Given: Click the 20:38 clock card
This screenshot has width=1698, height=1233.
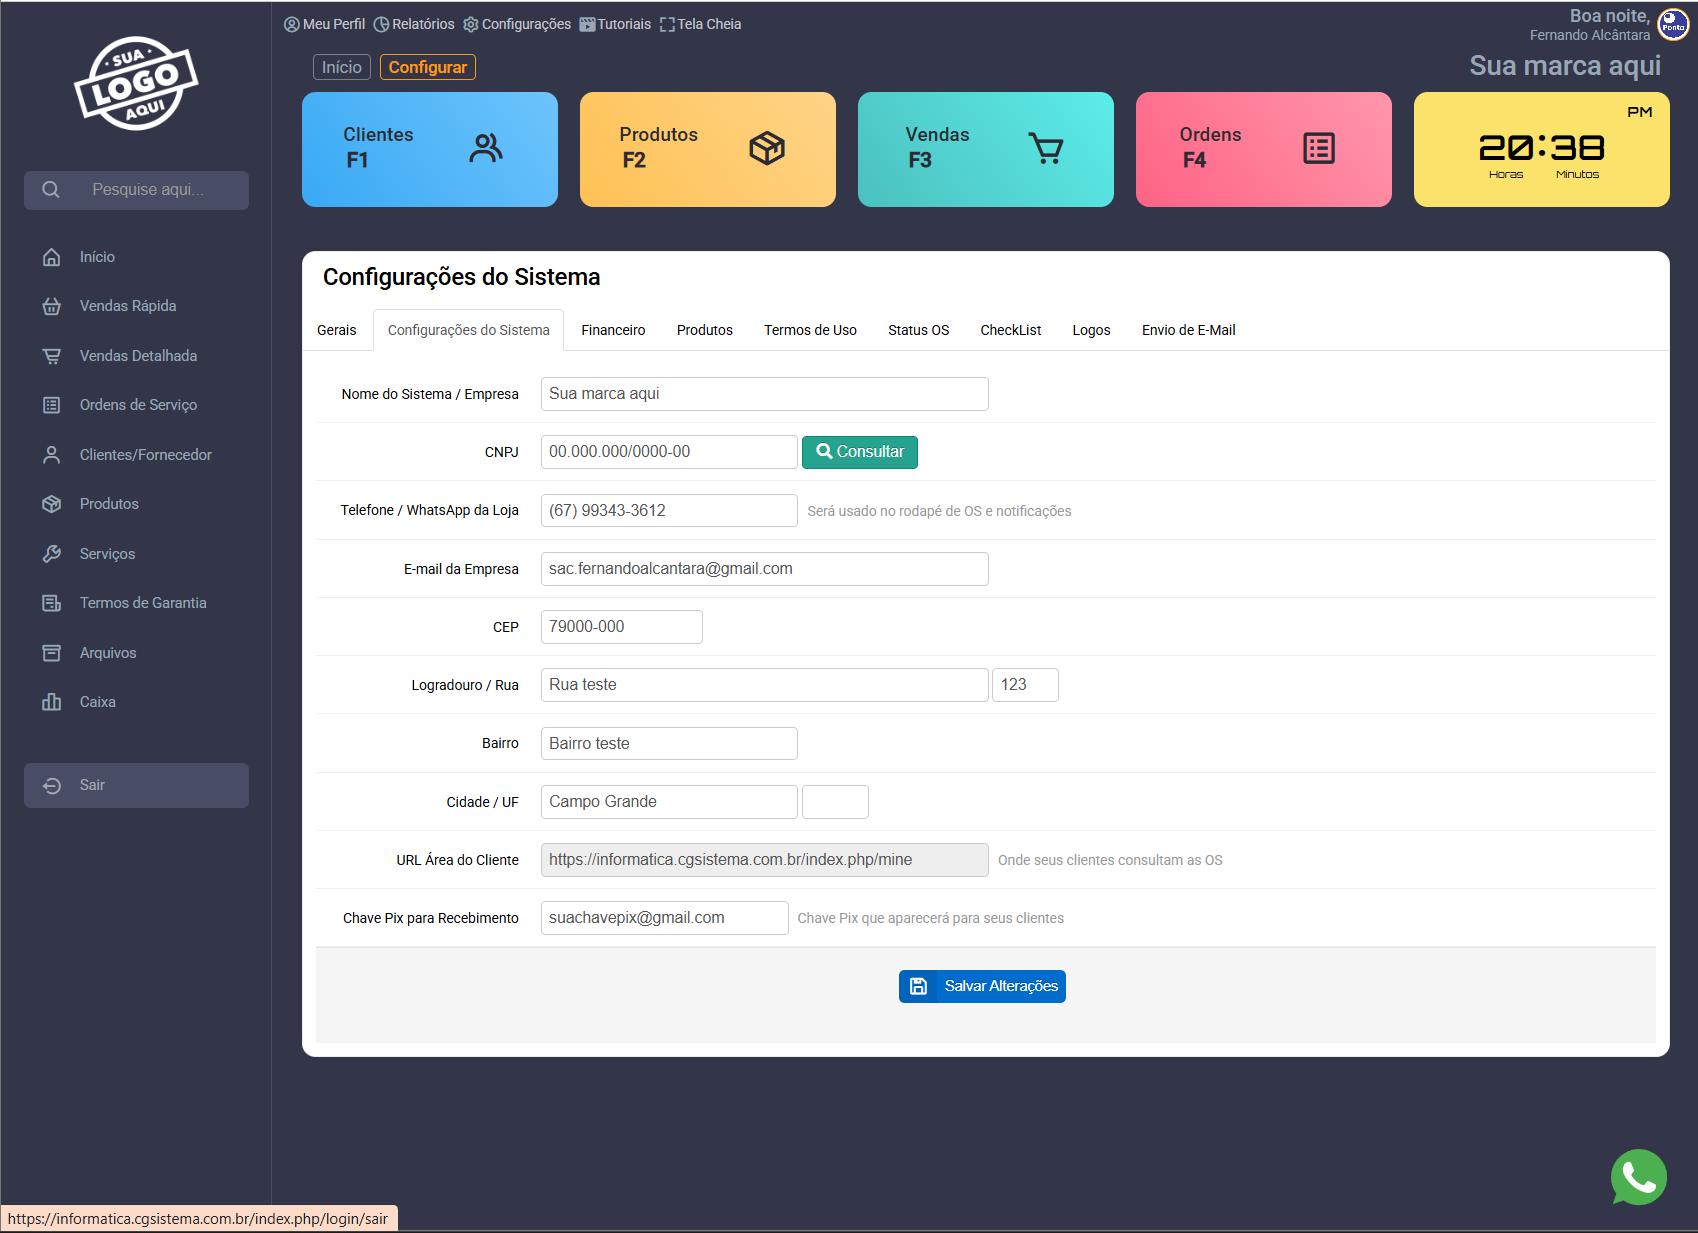Looking at the screenshot, I should coord(1541,150).
